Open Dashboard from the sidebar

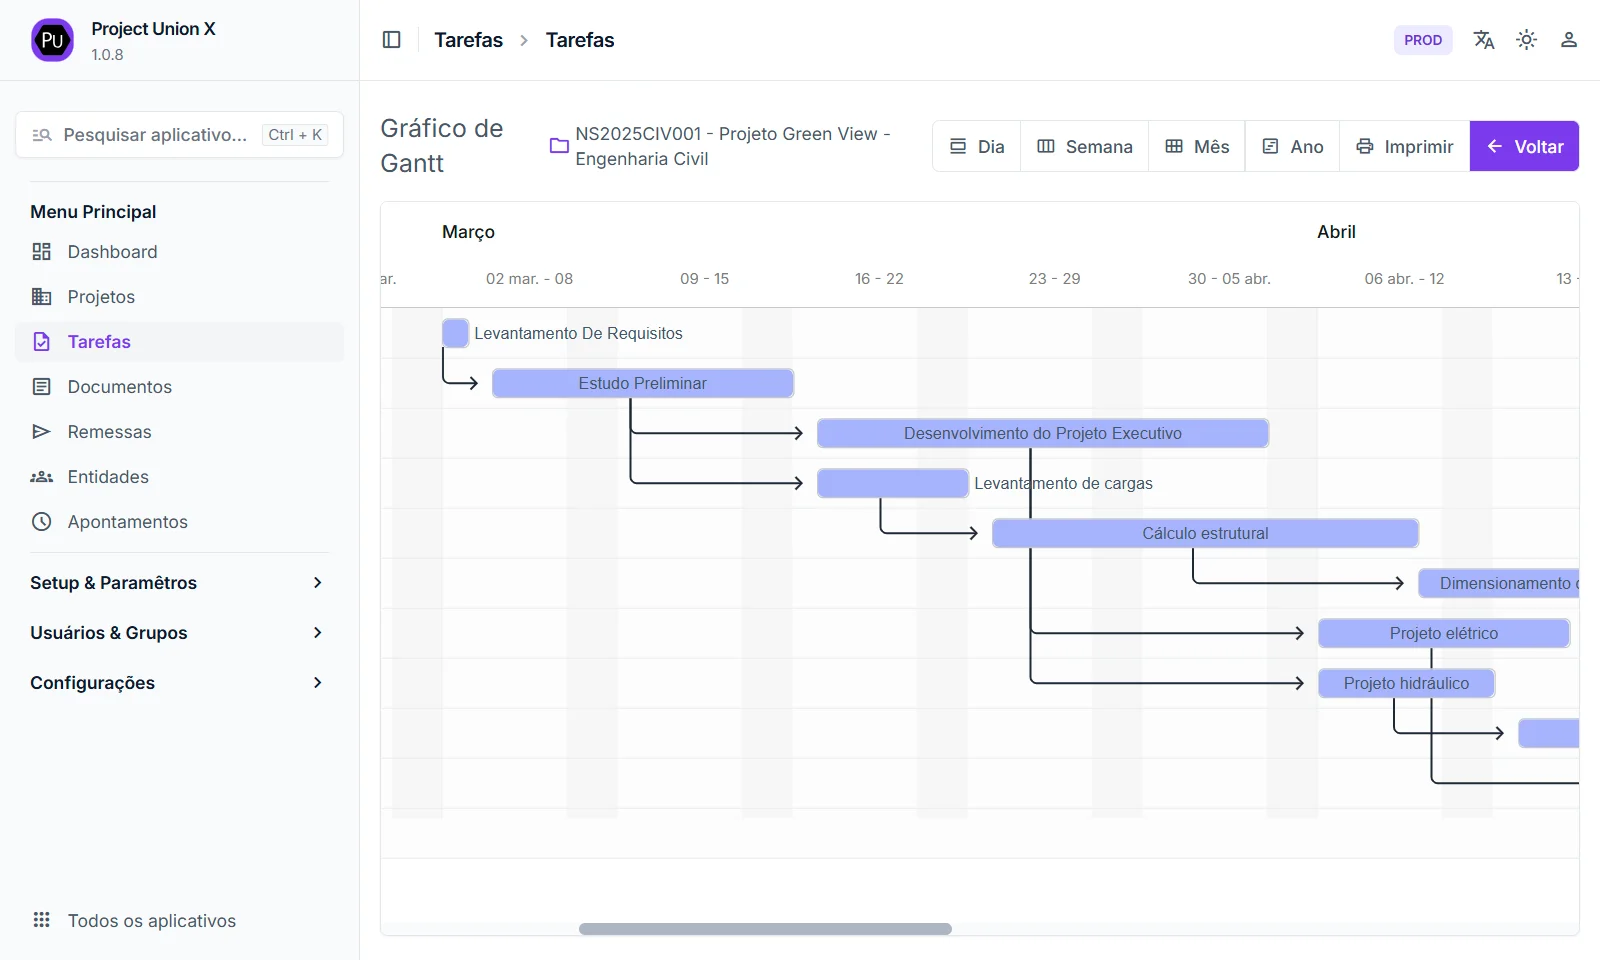pyautogui.click(x=112, y=252)
